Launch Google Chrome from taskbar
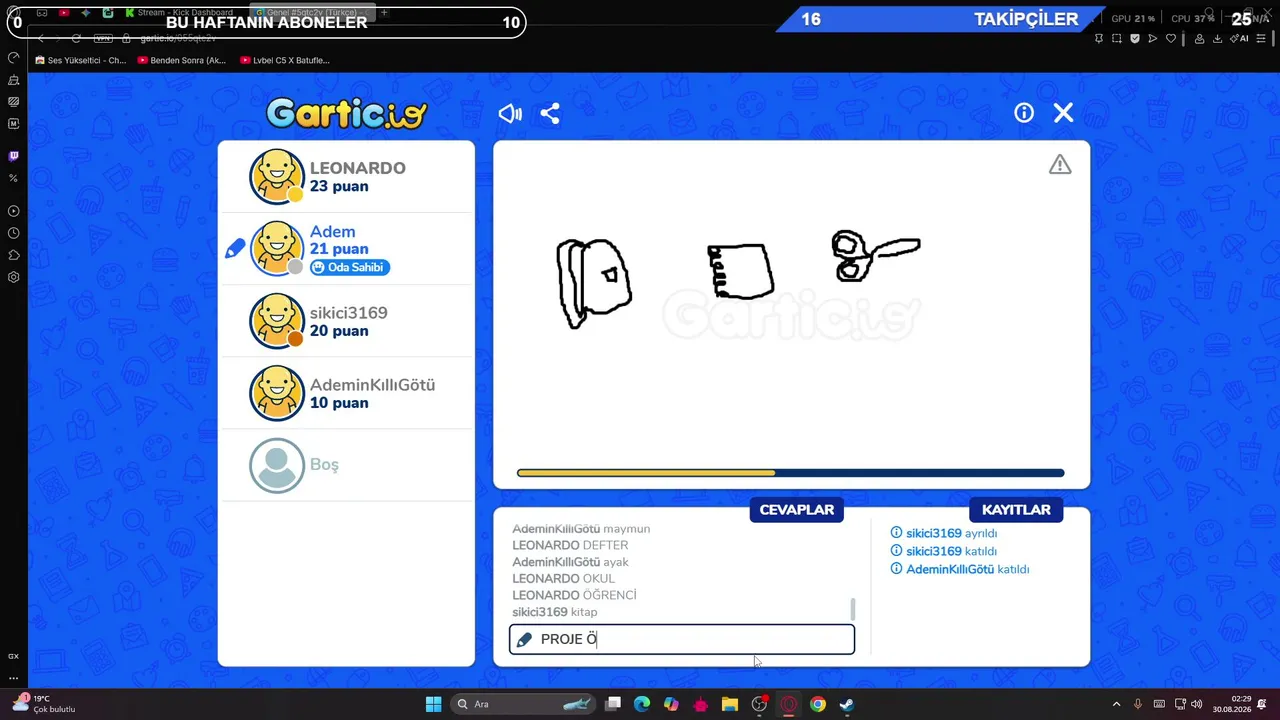 coord(818,704)
